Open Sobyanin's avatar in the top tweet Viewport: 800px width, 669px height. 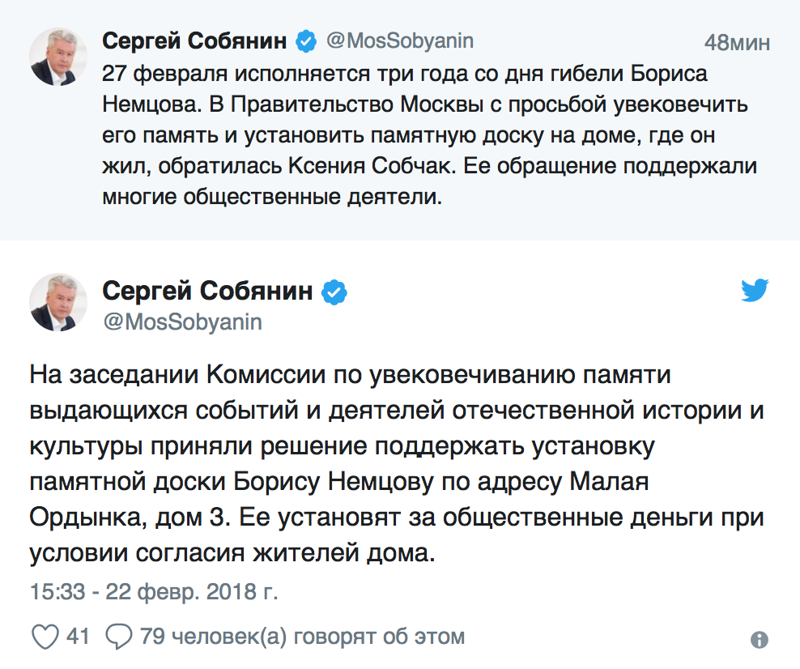tap(59, 57)
